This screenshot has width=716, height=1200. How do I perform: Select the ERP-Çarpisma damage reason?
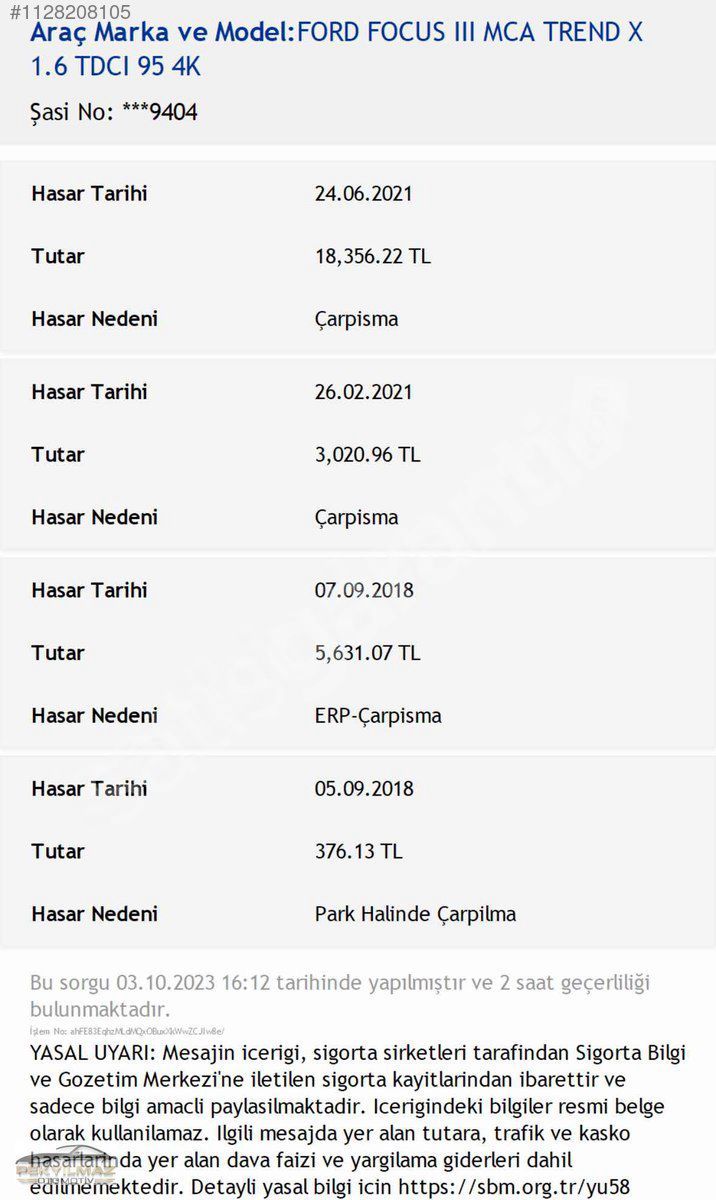point(377,715)
